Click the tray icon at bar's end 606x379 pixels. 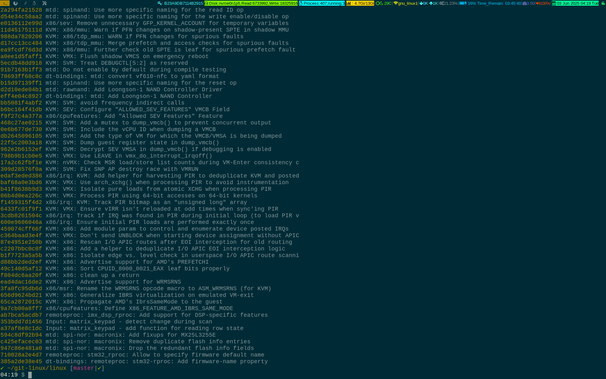(603, 3)
